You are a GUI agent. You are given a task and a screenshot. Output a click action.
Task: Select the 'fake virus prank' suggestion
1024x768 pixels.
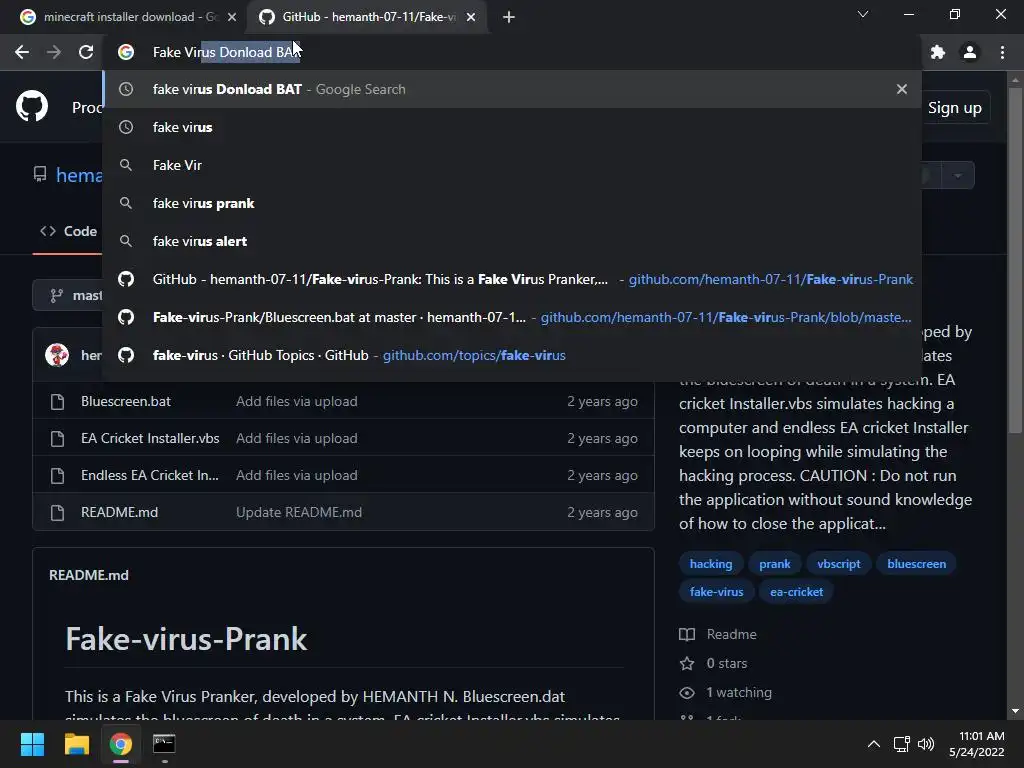pyautogui.click(x=512, y=203)
